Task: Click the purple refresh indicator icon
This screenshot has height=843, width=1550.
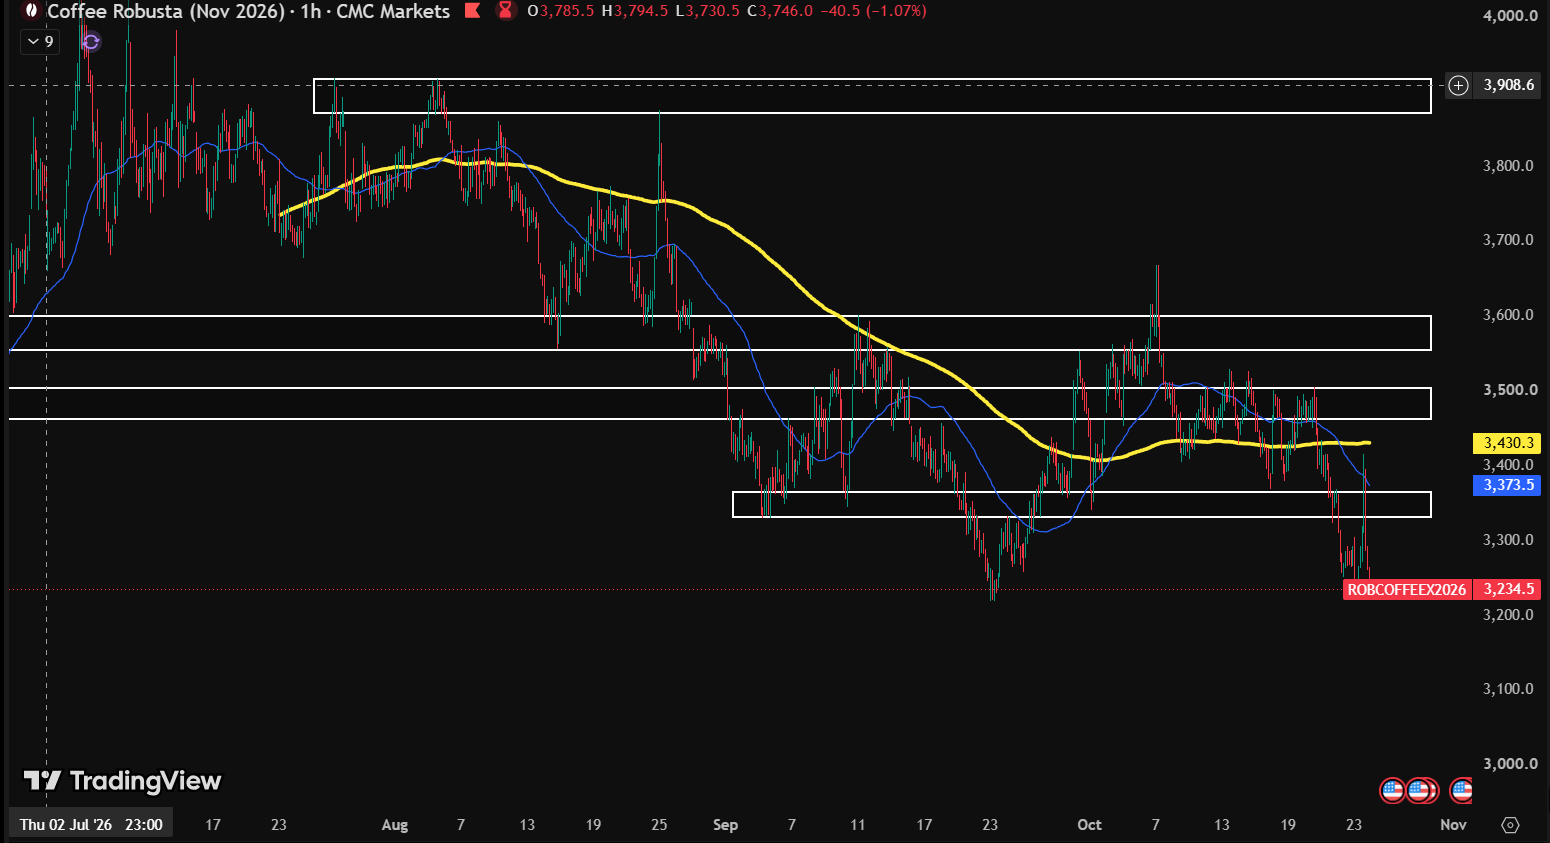Action: 91,41
